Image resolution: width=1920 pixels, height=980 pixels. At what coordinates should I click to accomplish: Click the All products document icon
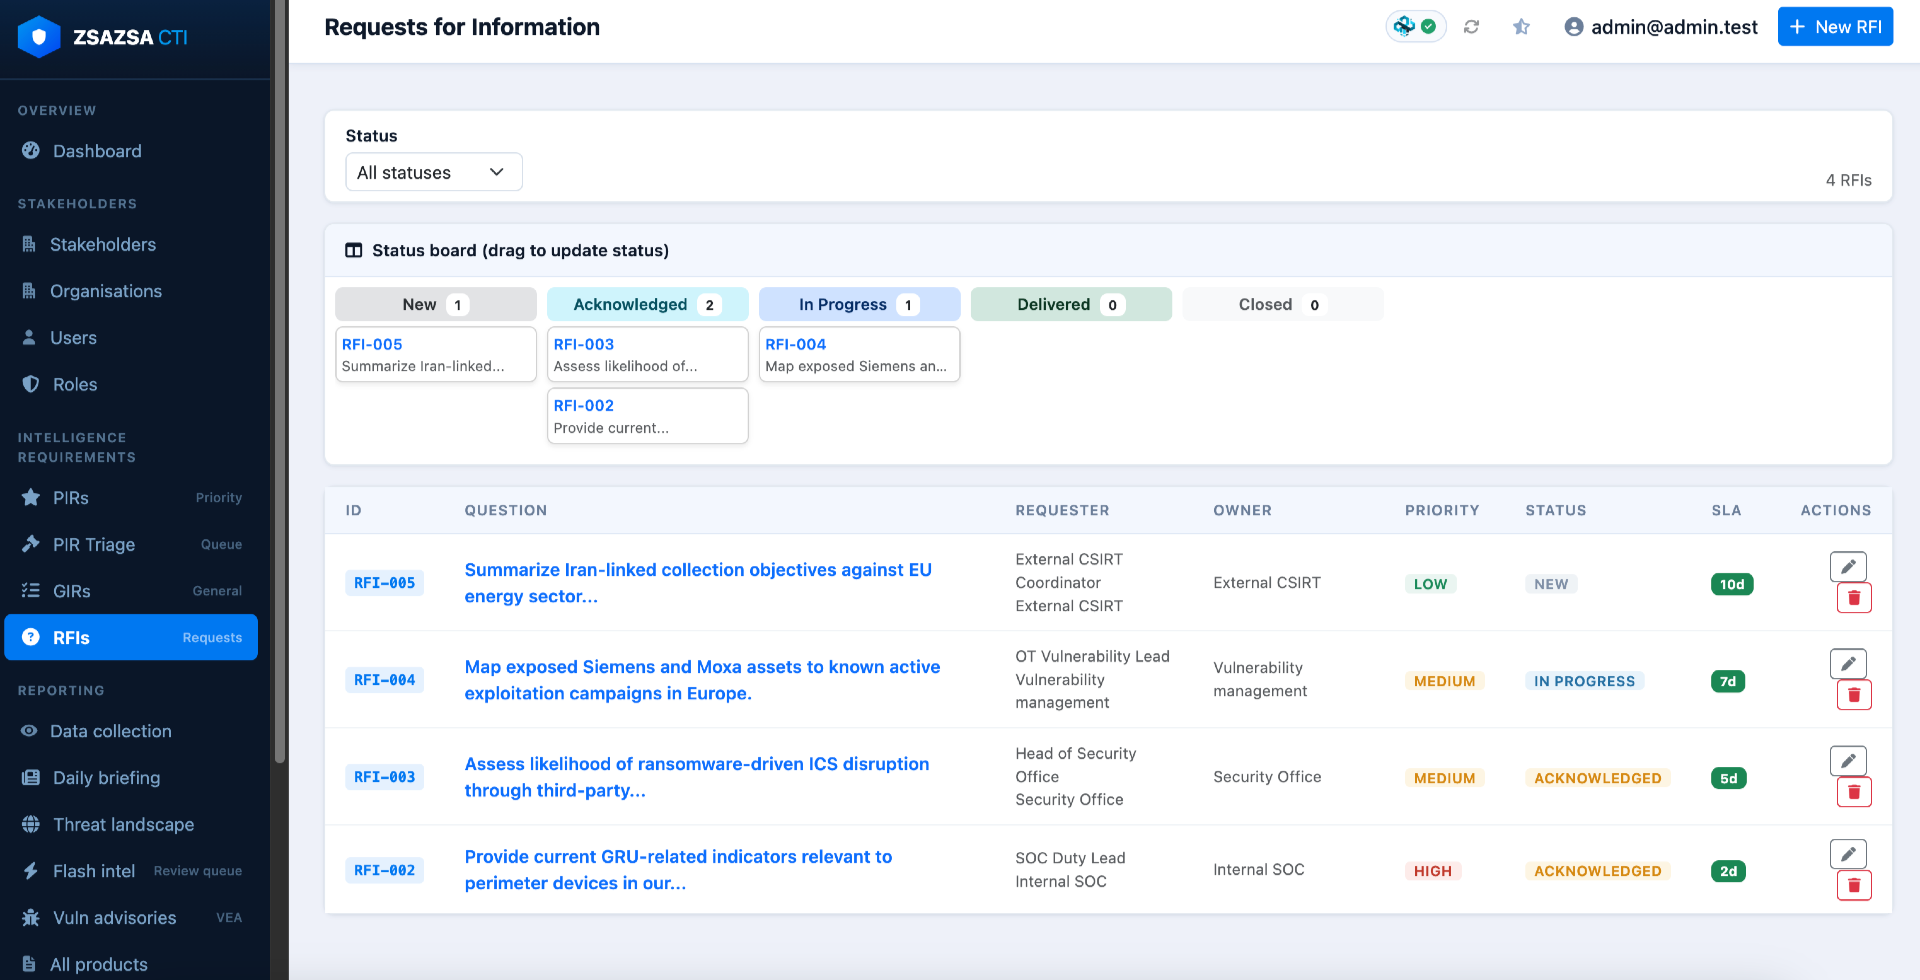pyautogui.click(x=29, y=964)
